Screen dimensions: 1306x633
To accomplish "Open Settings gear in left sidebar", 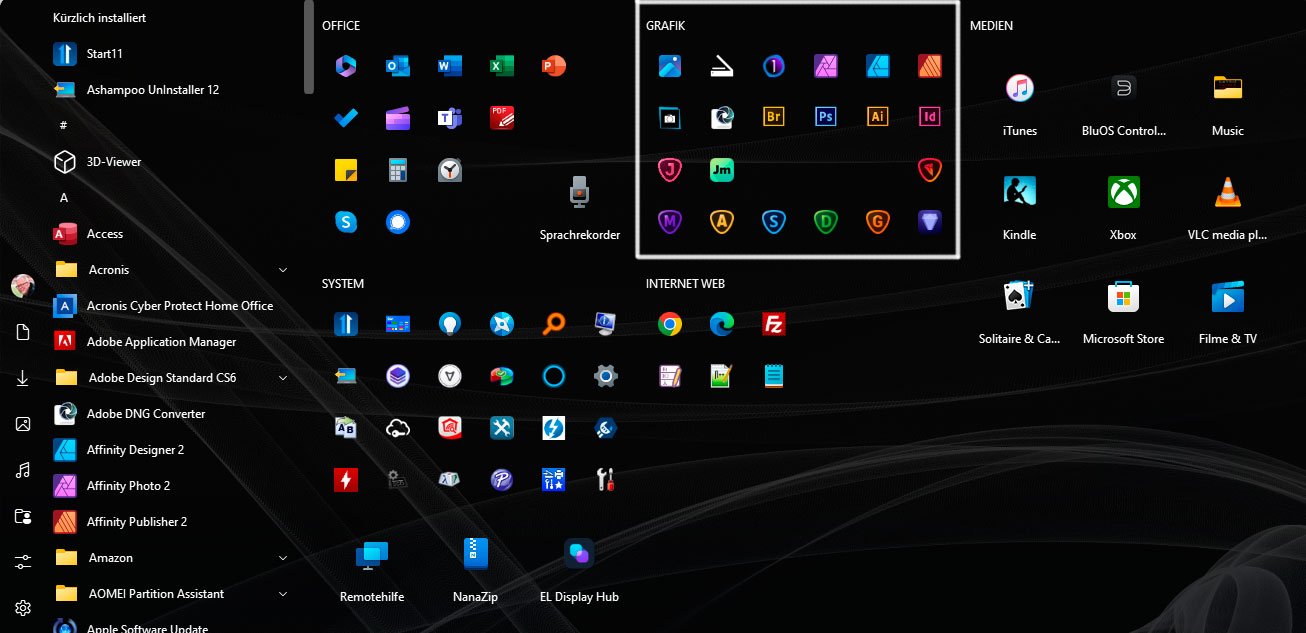I will 23,607.
